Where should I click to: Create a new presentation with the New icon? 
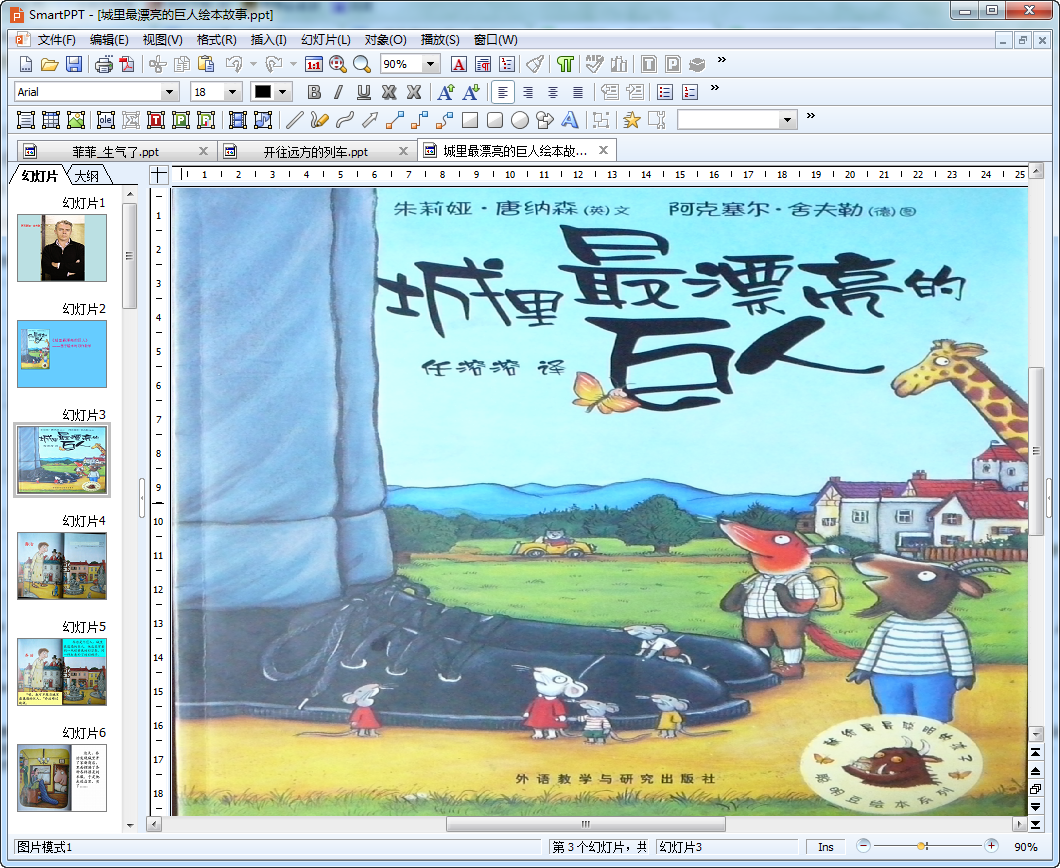(x=26, y=64)
